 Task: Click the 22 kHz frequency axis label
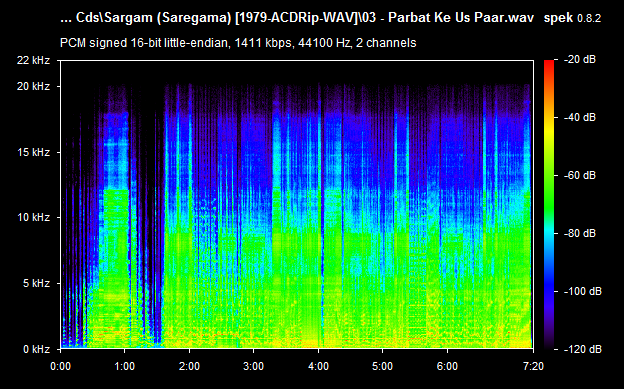[33, 61]
